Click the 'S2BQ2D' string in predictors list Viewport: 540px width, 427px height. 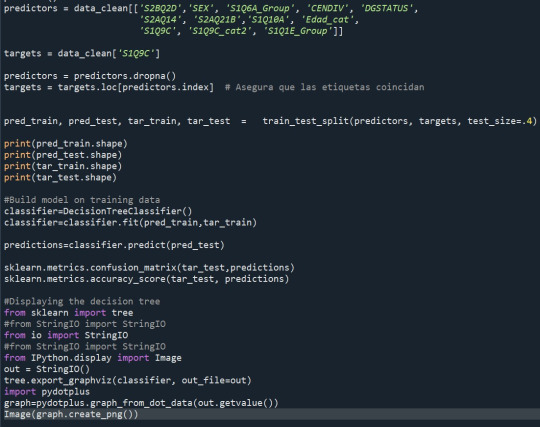click(160, 8)
